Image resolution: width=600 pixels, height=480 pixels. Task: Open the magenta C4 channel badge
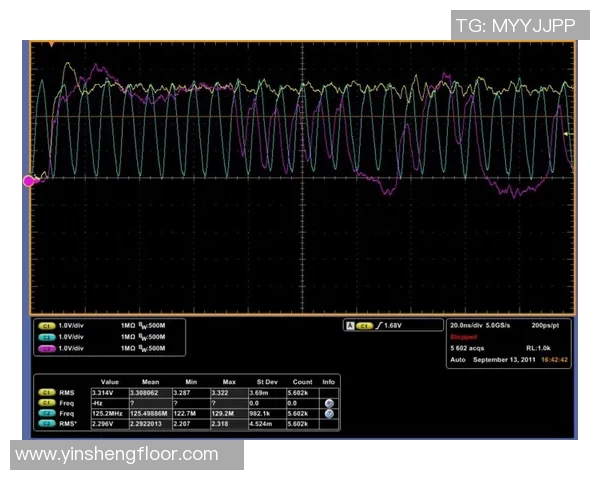tap(46, 348)
